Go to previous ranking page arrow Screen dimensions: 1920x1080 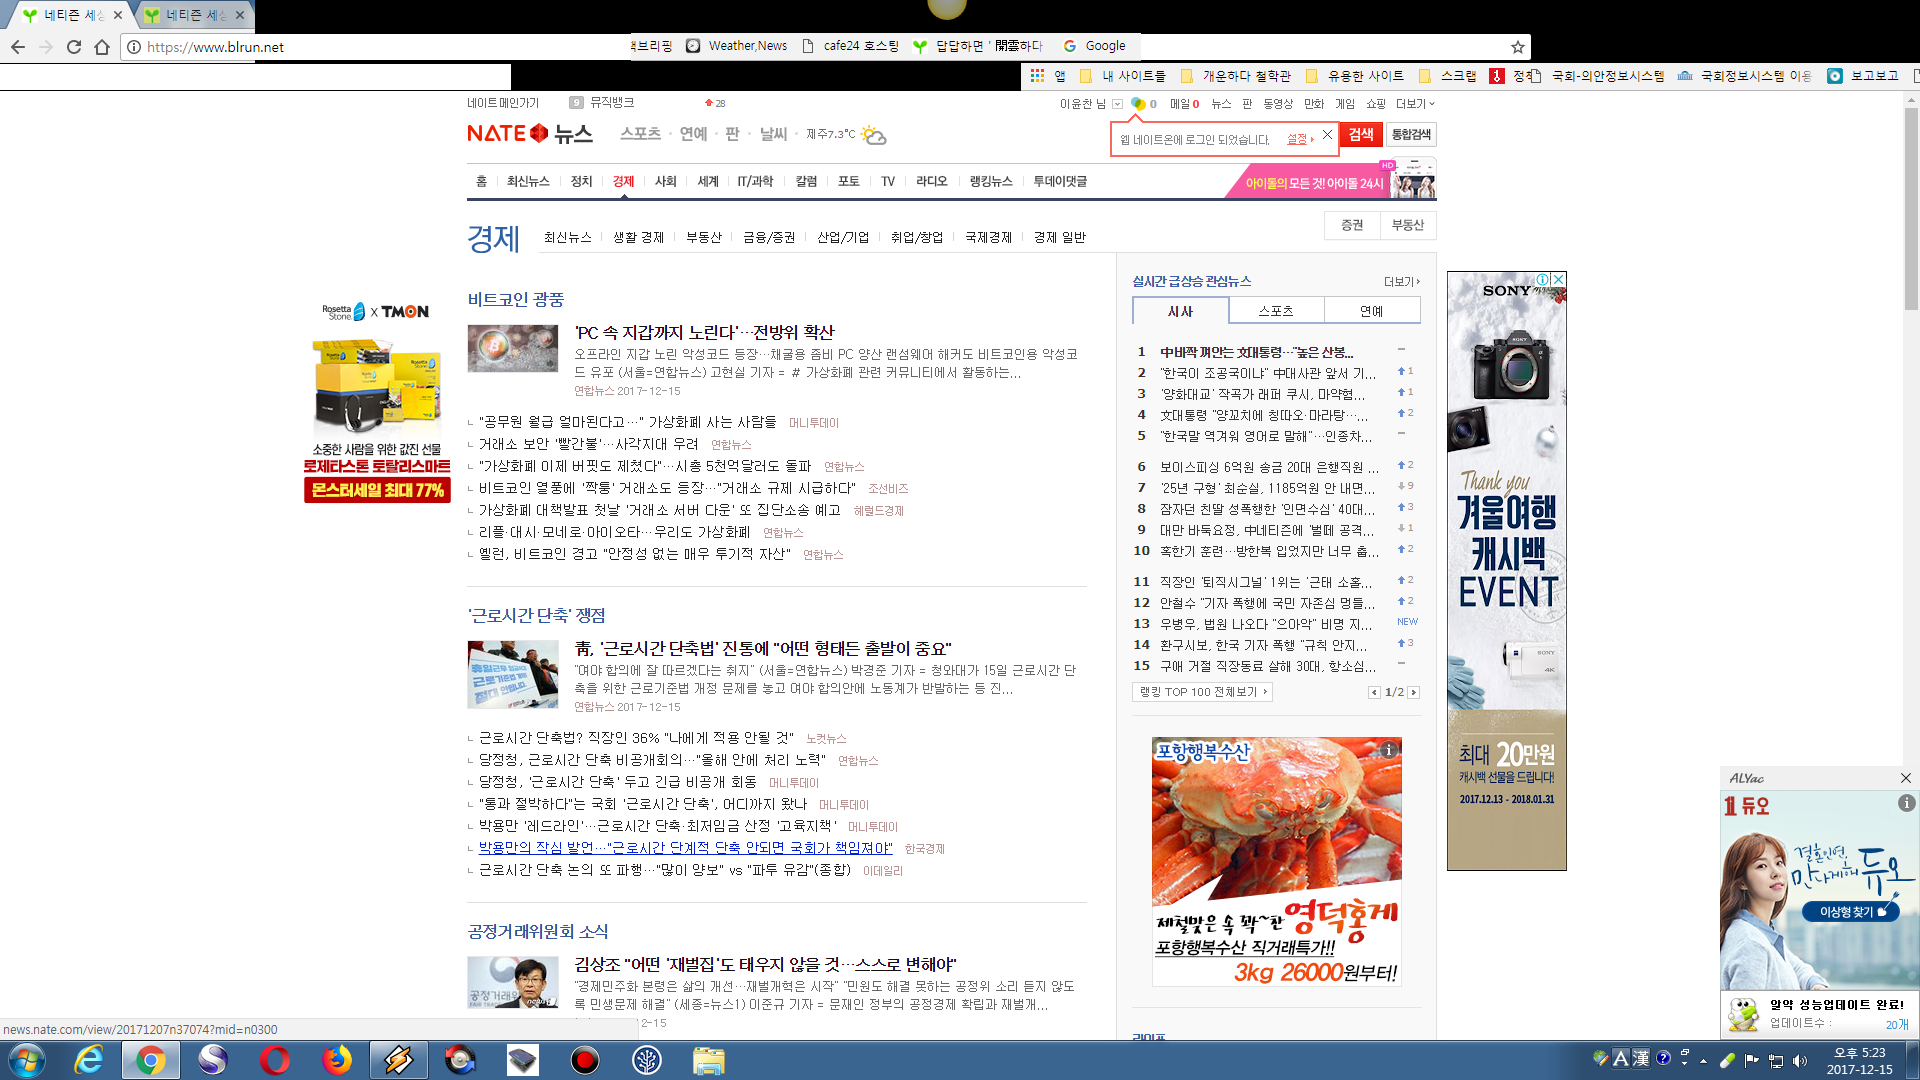pos(1374,692)
